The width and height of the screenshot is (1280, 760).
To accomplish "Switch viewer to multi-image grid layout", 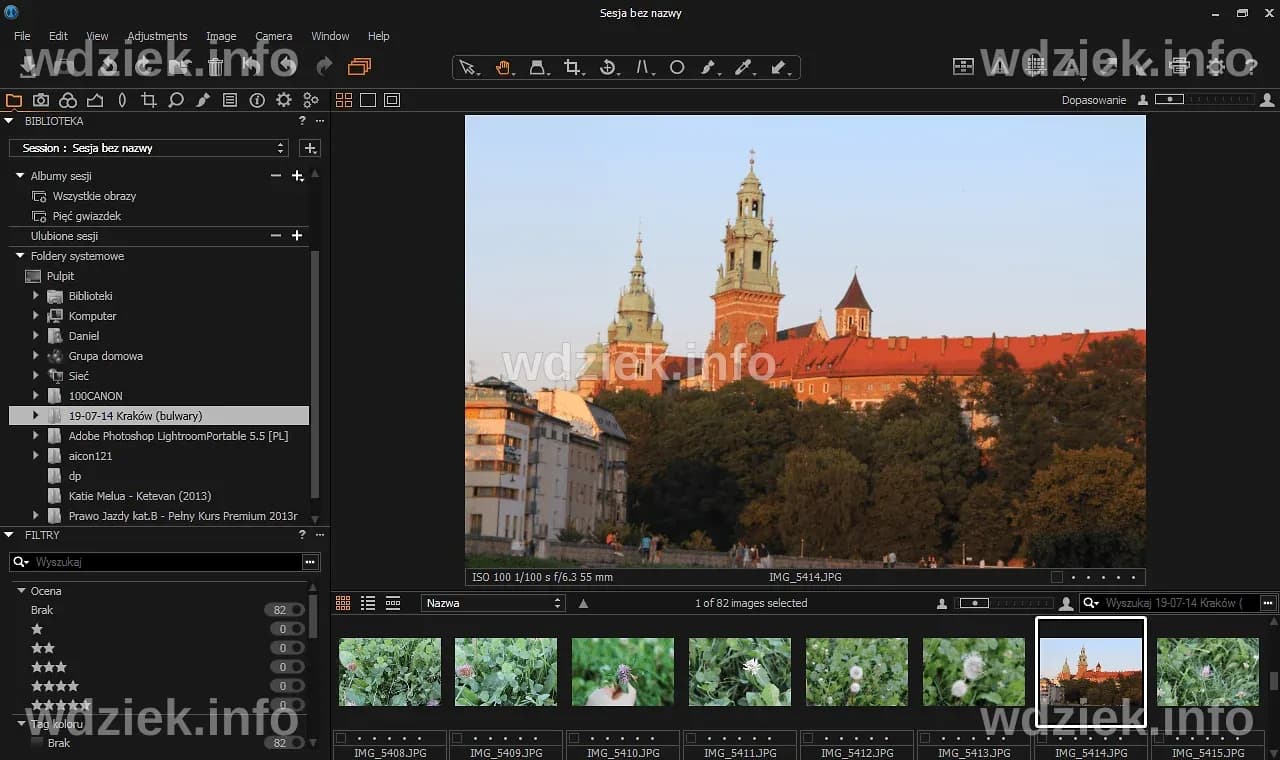I will pos(342,99).
